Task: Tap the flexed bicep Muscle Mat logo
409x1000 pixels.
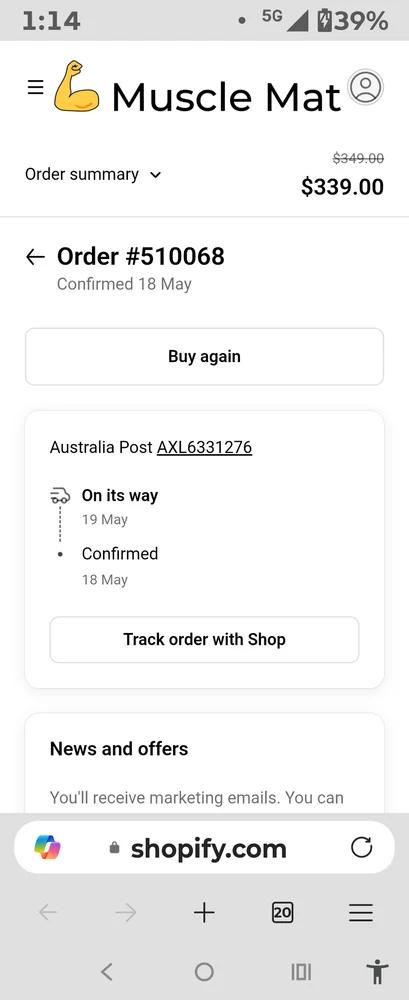Action: pos(77,87)
